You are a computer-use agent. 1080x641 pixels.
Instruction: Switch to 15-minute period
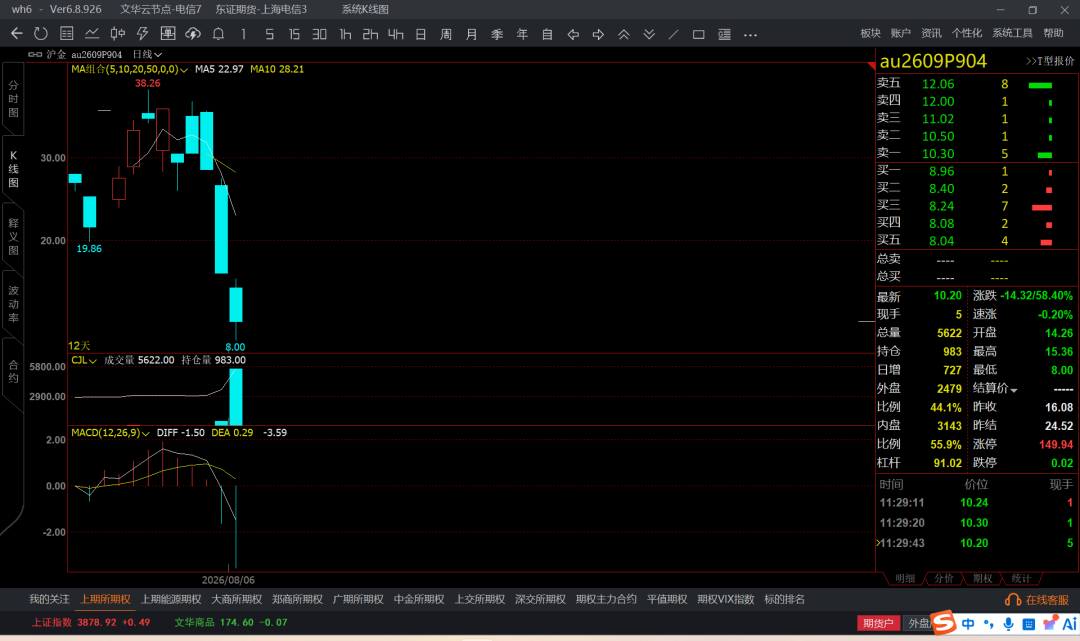click(294, 34)
